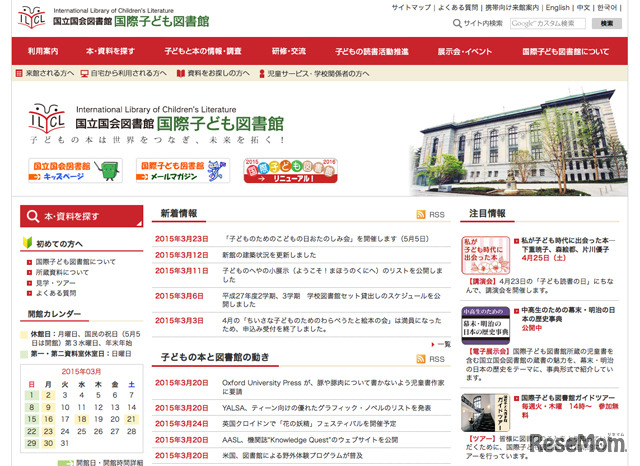This screenshot has height=466, width=640.
Task: Click the 幕末・明治の日本の歴史事典 thumbnail
Action: coord(486,325)
